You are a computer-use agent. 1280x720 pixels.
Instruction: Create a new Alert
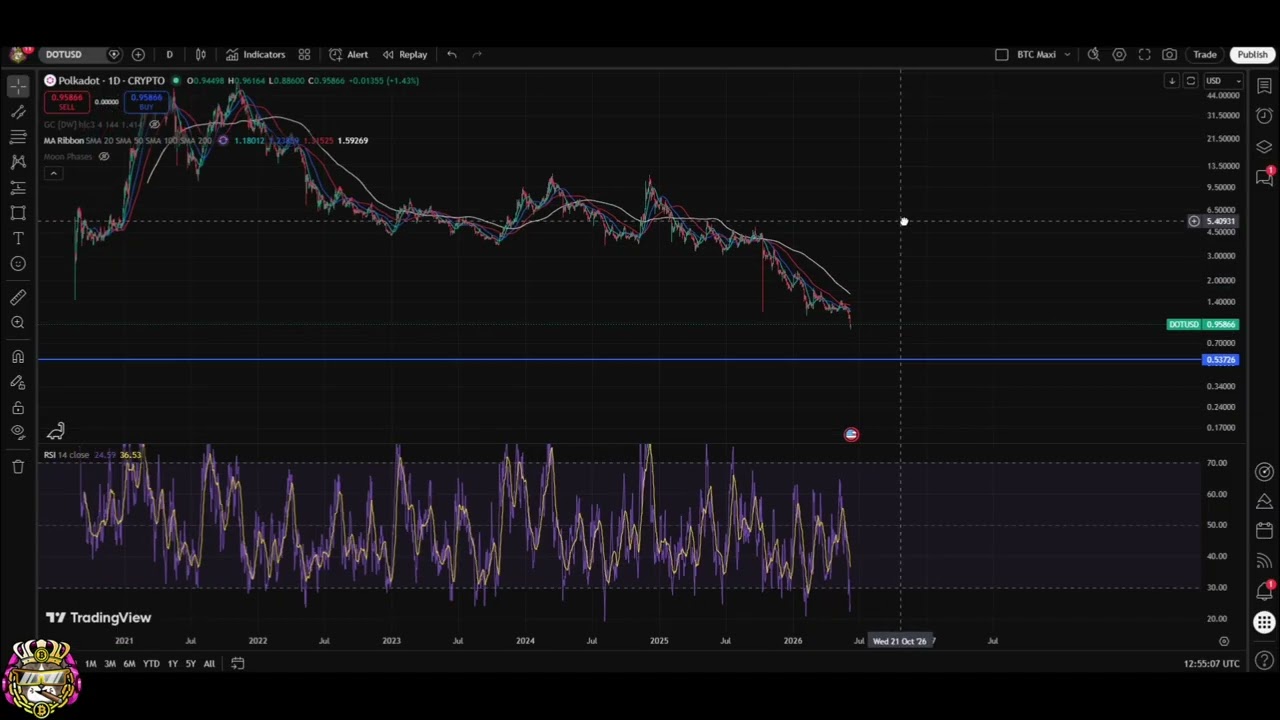[x=349, y=55]
